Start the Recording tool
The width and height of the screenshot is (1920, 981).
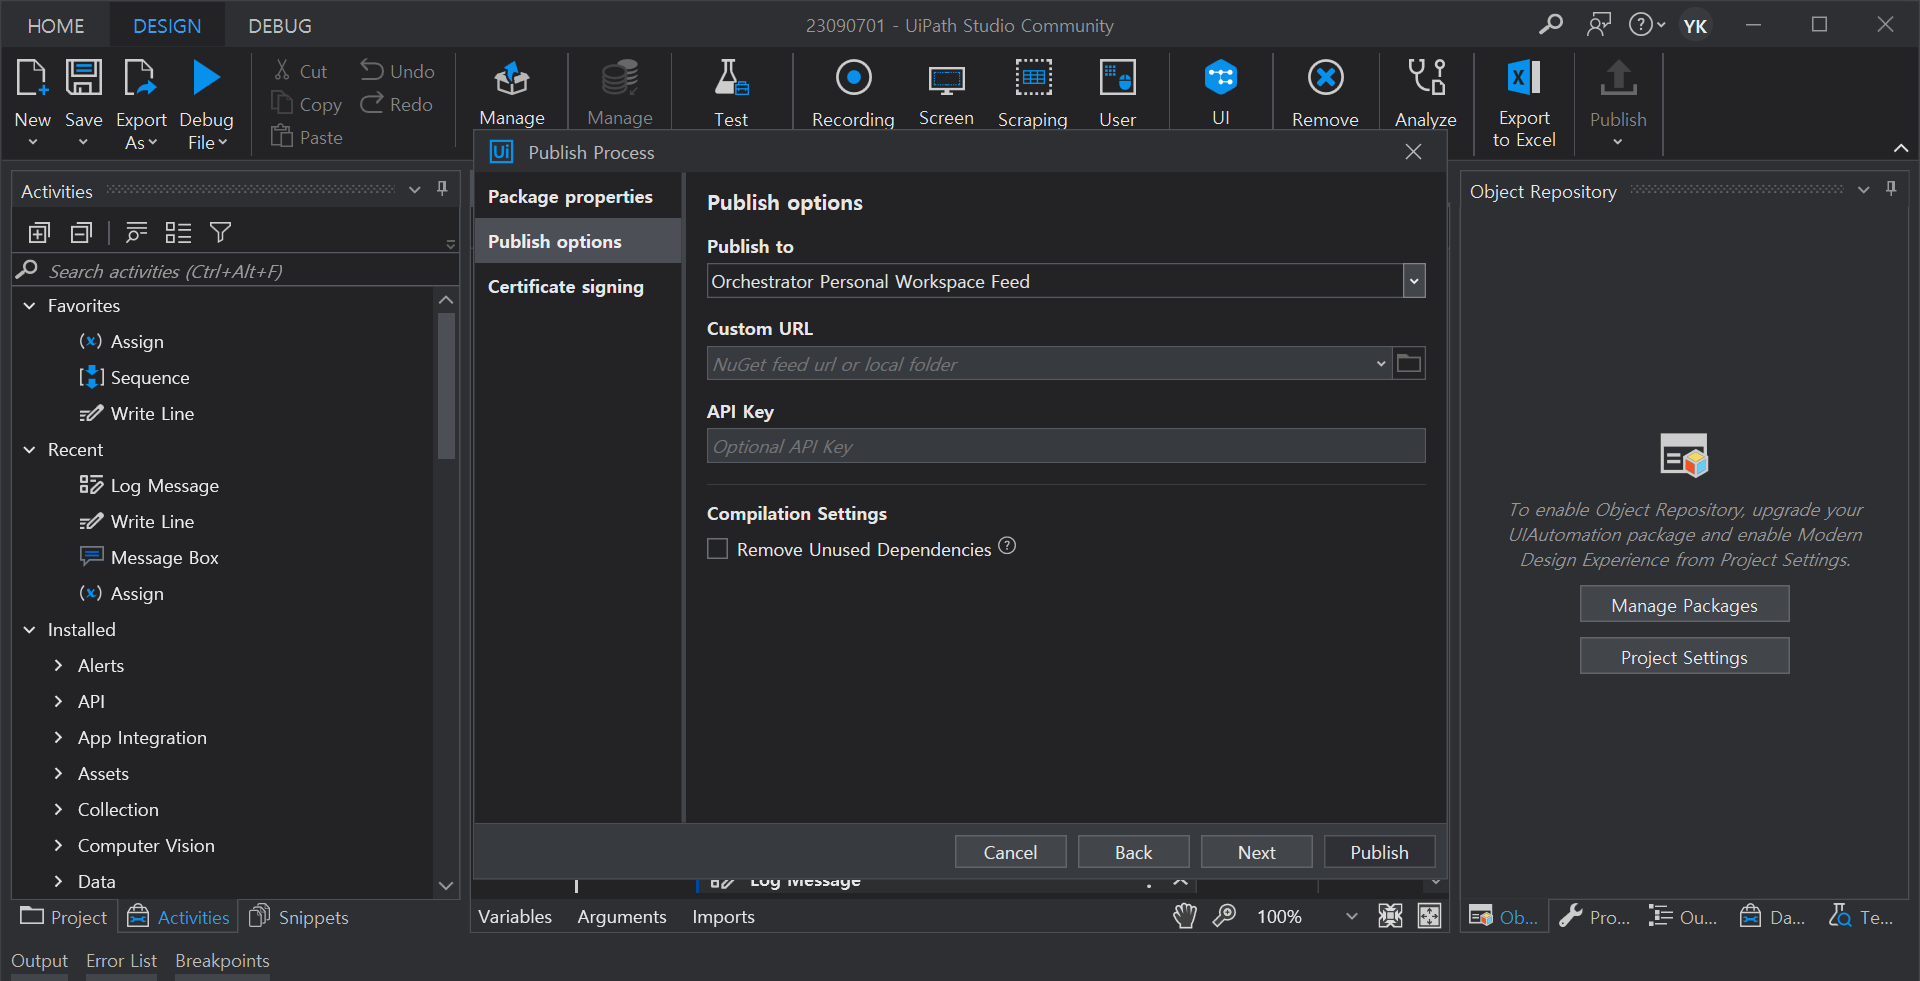853,78
